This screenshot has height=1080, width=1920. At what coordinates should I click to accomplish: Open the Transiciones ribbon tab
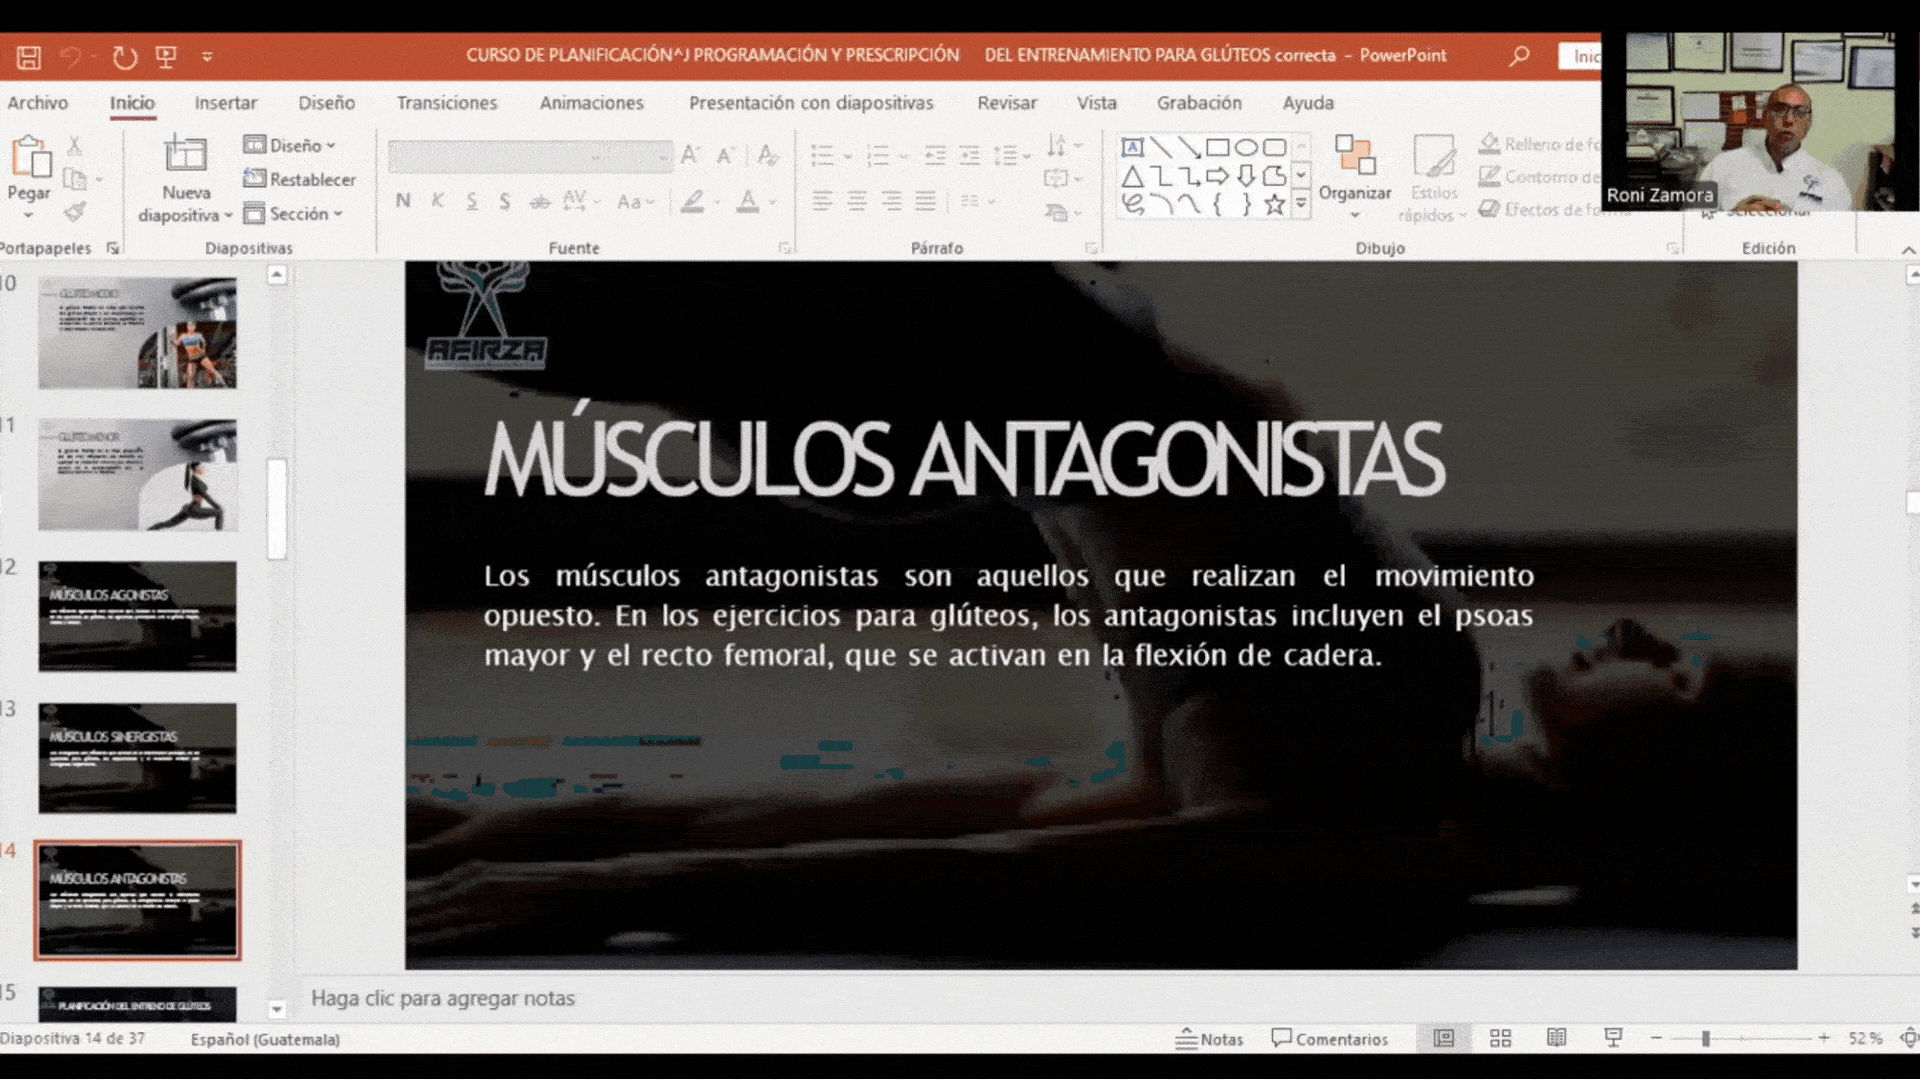pos(446,103)
